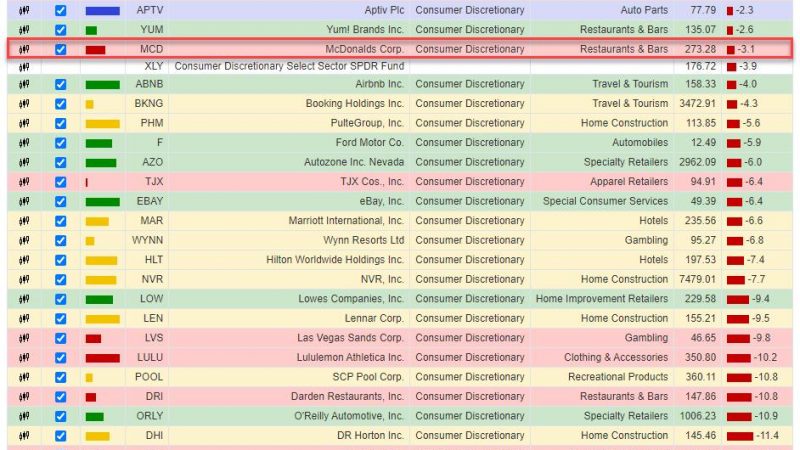
Task: Open the chart icon for Ford row
Action: click(x=24, y=143)
